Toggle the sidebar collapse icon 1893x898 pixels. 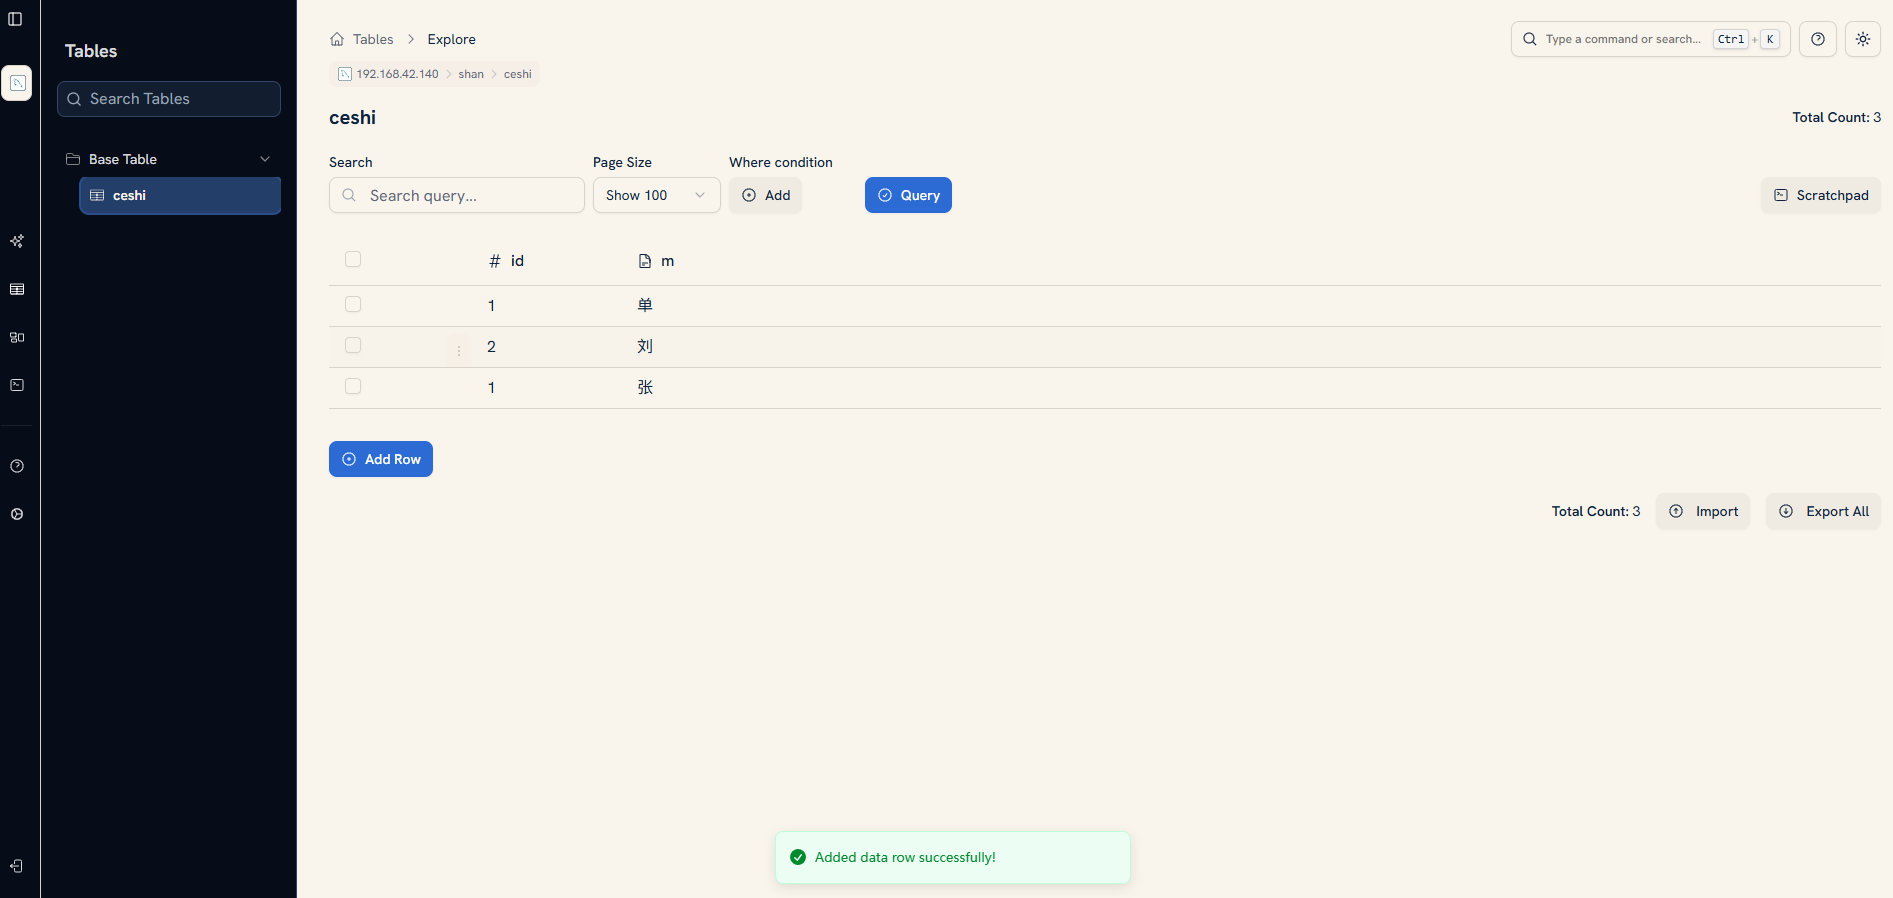[15, 19]
